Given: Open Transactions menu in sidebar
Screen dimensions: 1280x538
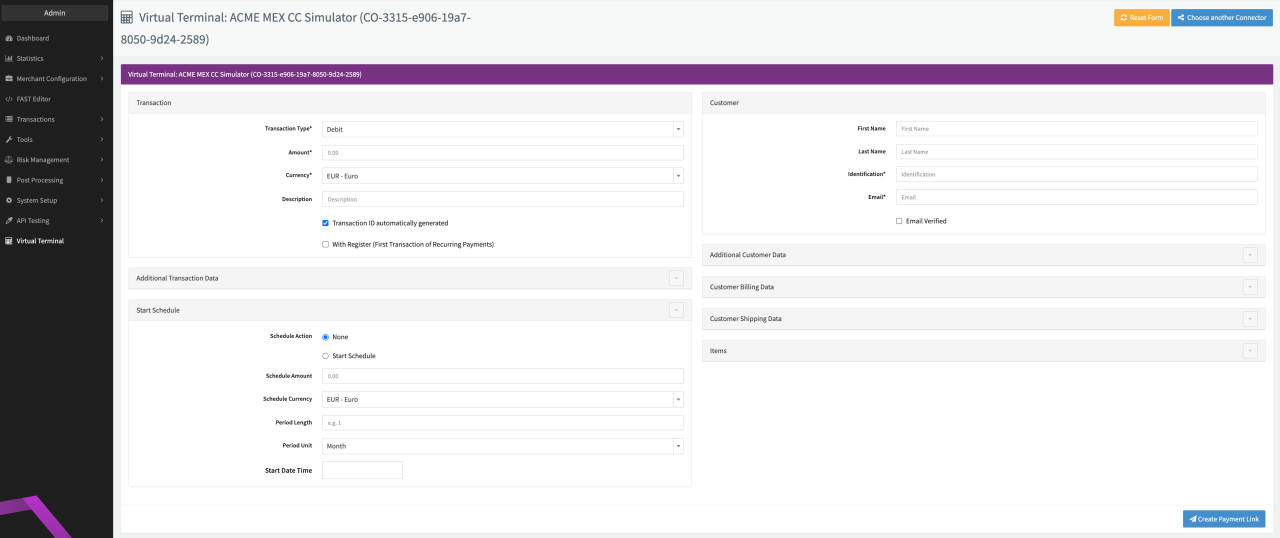Looking at the screenshot, I should [x=36, y=119].
